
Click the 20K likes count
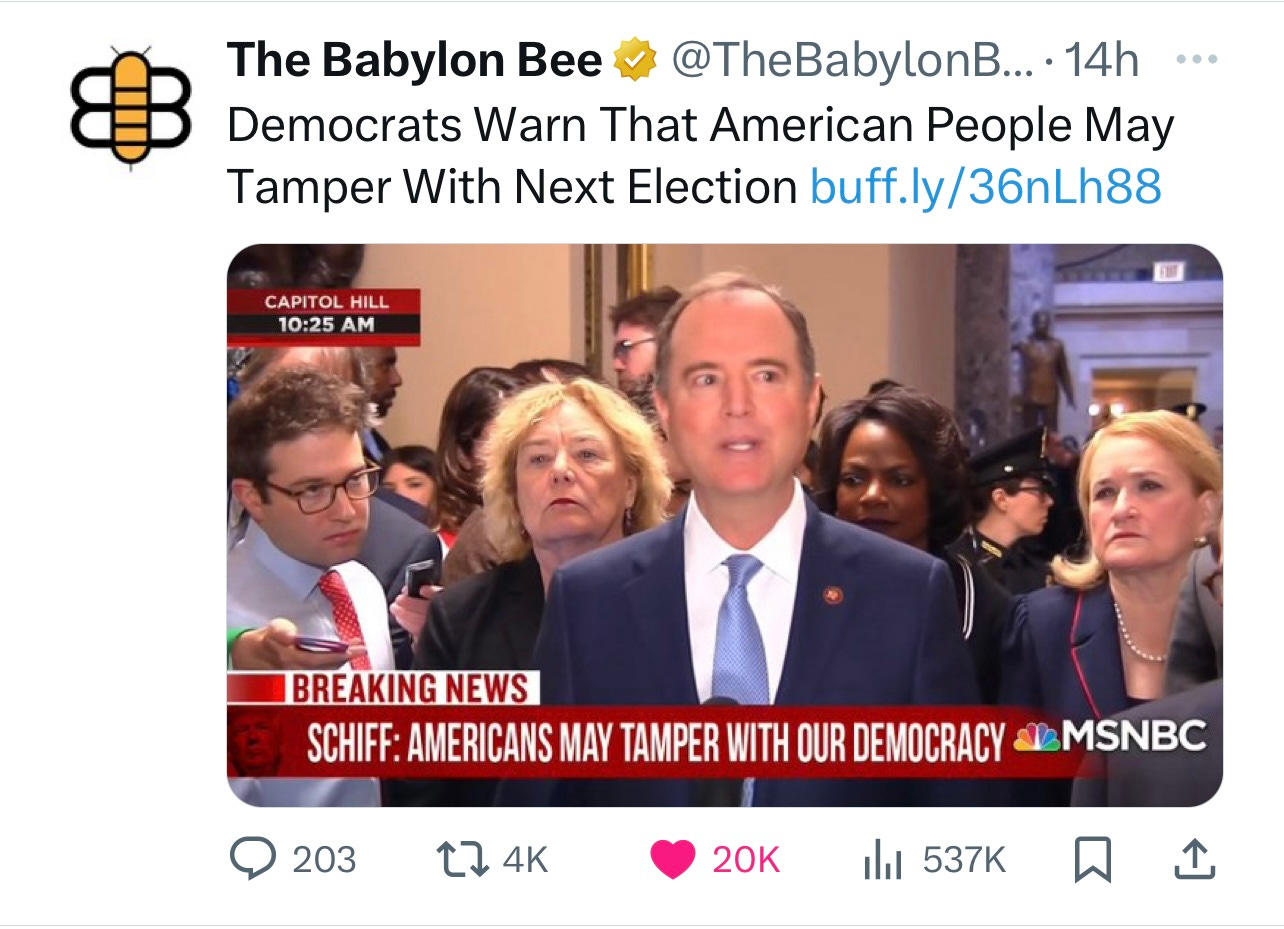tap(745, 860)
